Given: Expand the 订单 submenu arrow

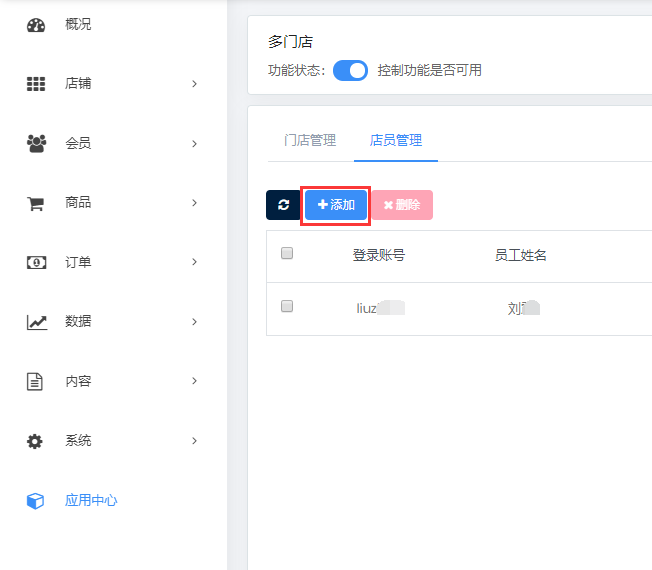Looking at the screenshot, I should point(194,262).
